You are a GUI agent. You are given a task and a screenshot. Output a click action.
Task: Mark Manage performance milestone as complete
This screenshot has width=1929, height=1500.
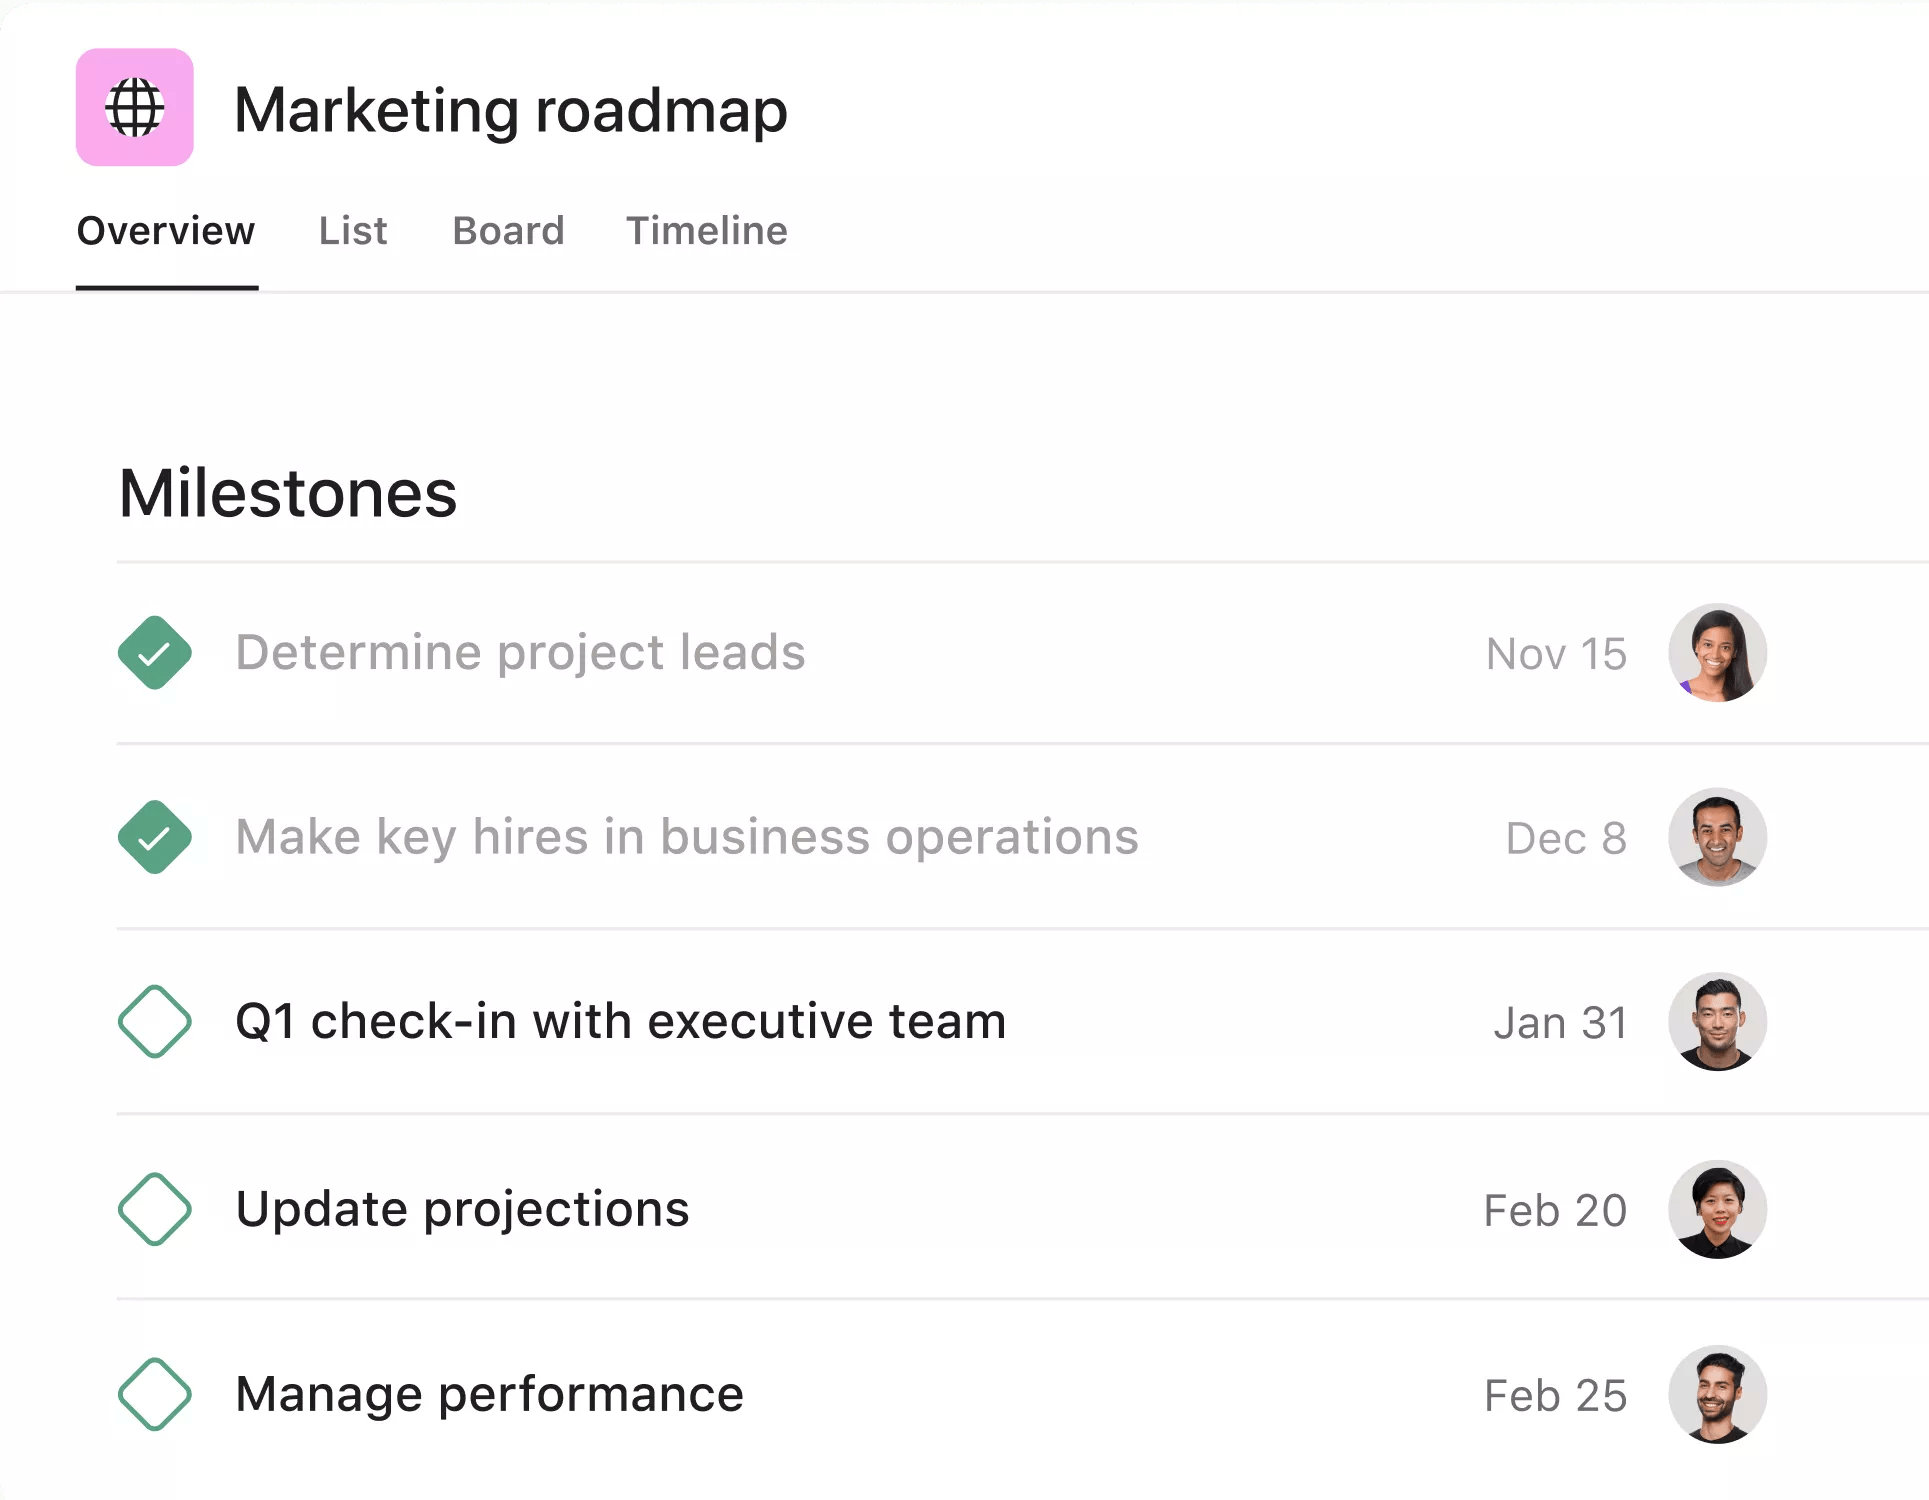click(x=155, y=1394)
